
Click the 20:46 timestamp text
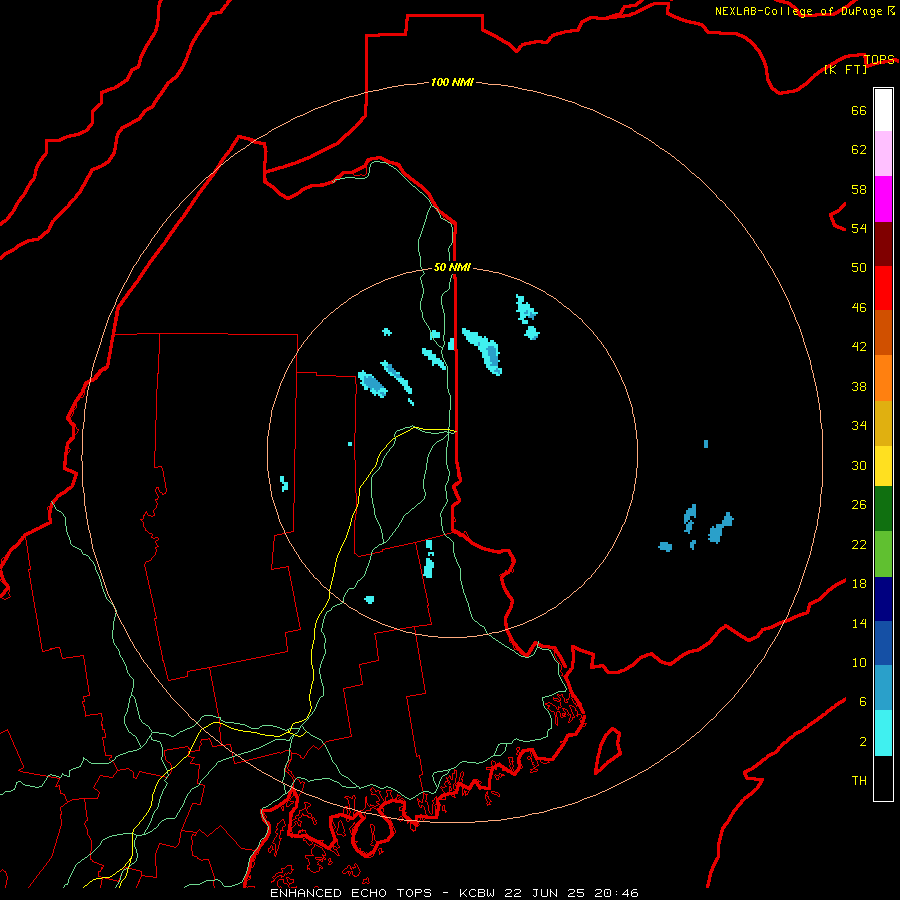tap(616, 893)
